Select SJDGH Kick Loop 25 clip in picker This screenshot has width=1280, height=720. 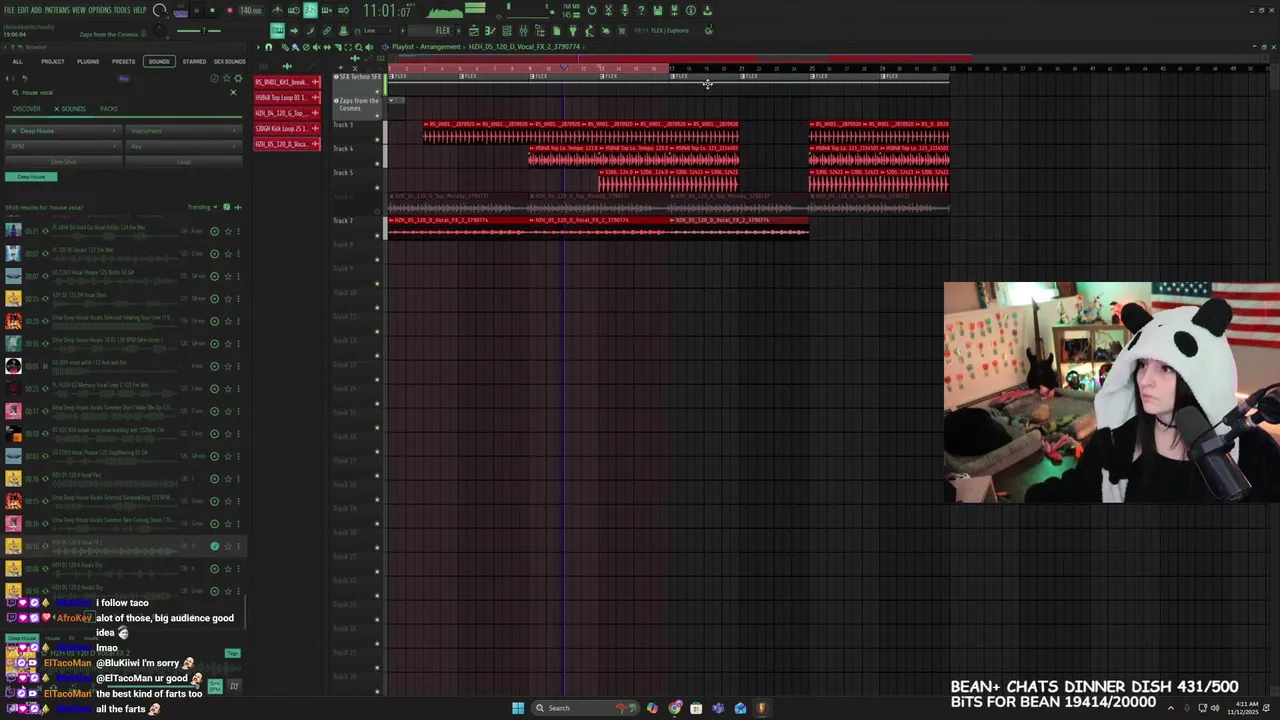(287, 128)
